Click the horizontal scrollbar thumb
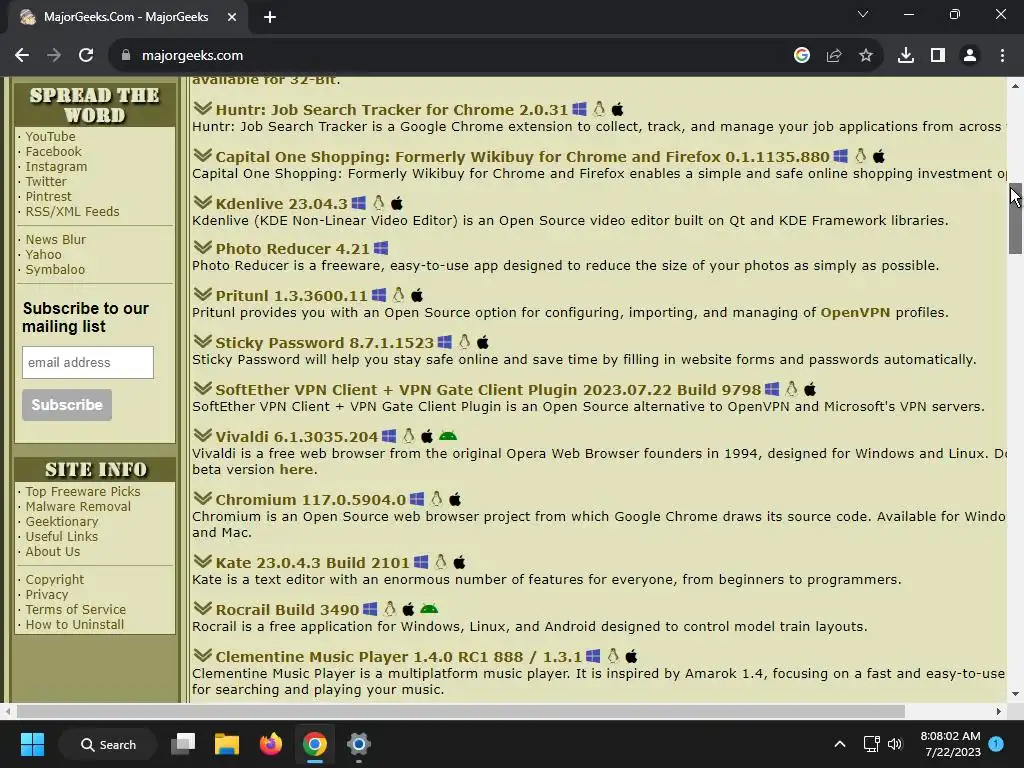The height and width of the screenshot is (768, 1024). (460, 711)
